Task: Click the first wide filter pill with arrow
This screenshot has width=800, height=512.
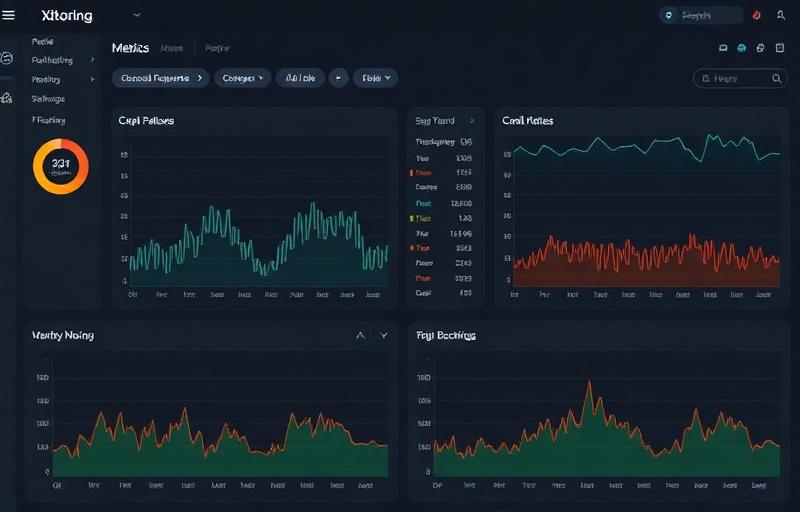Action: tap(160, 77)
